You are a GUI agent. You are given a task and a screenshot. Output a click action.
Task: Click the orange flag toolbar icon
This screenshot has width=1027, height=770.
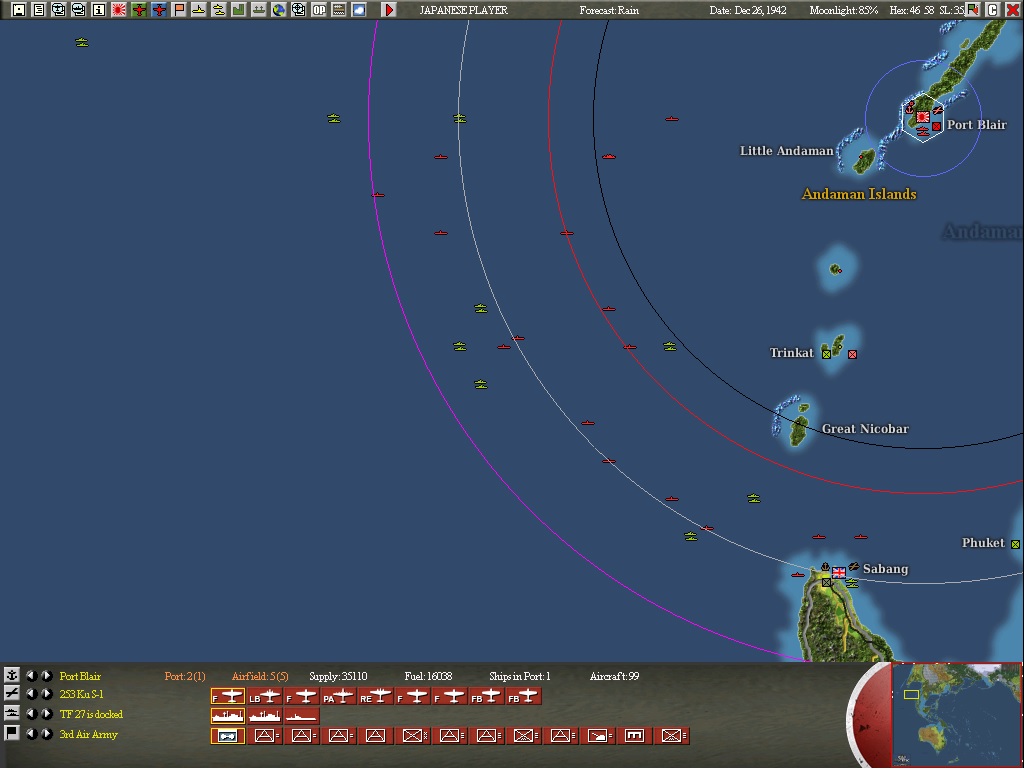click(179, 10)
